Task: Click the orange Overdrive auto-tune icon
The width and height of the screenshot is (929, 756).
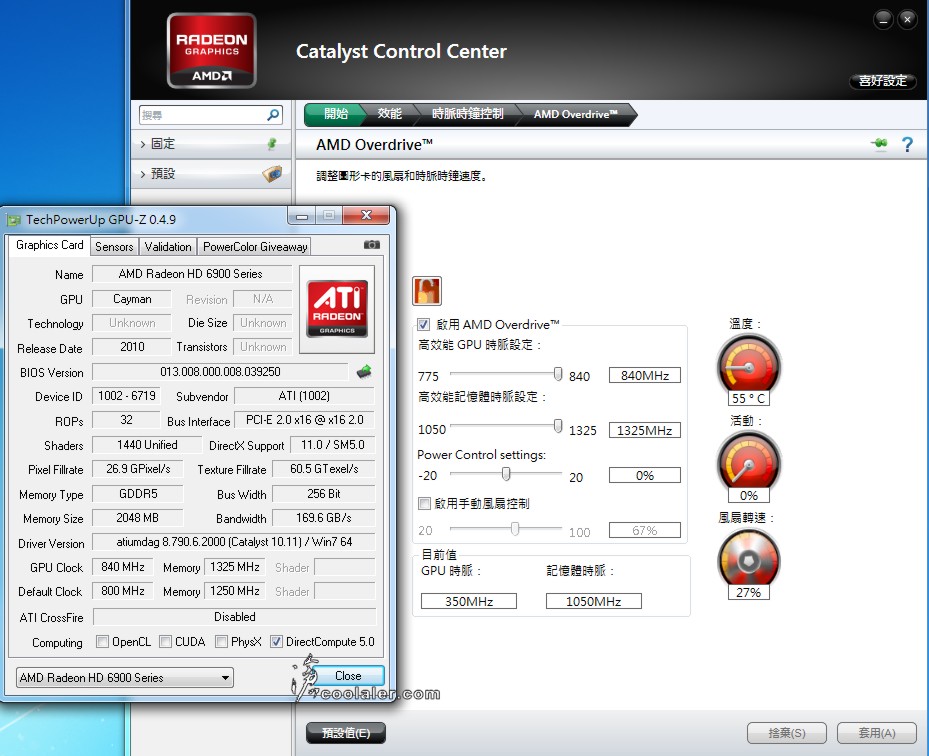Action: tap(427, 291)
